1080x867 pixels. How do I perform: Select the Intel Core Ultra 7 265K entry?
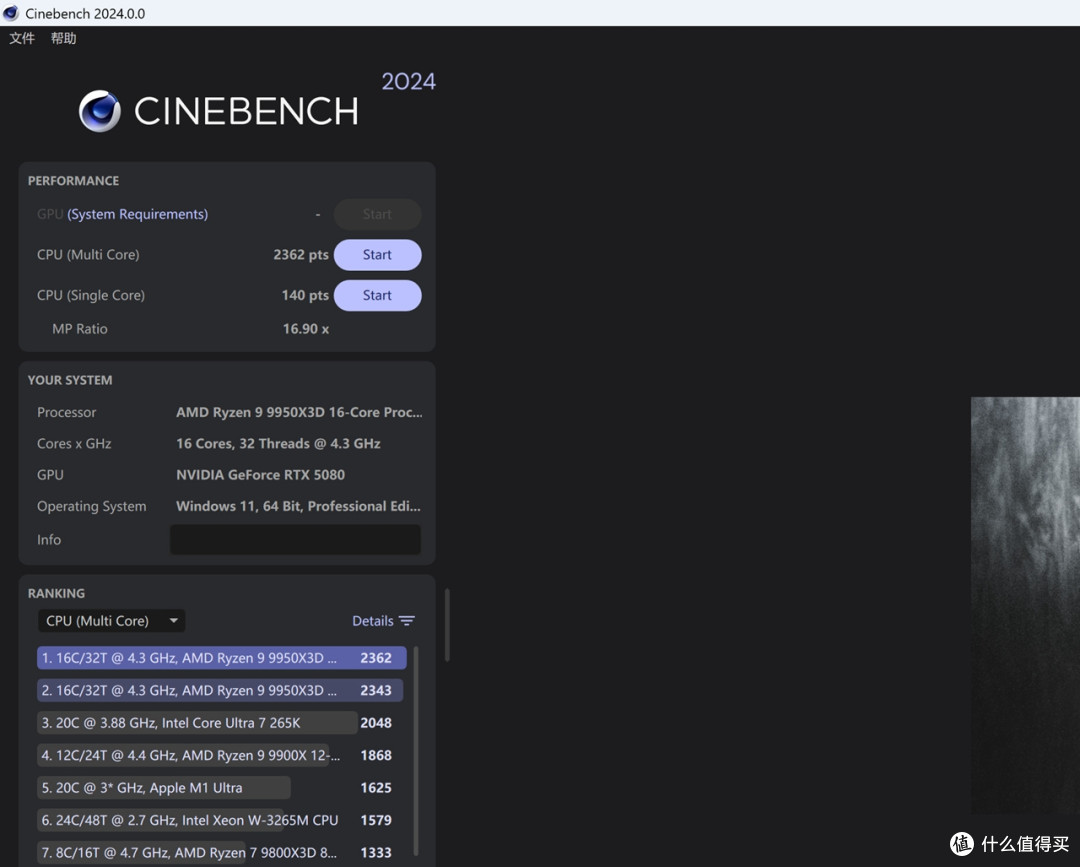point(216,722)
